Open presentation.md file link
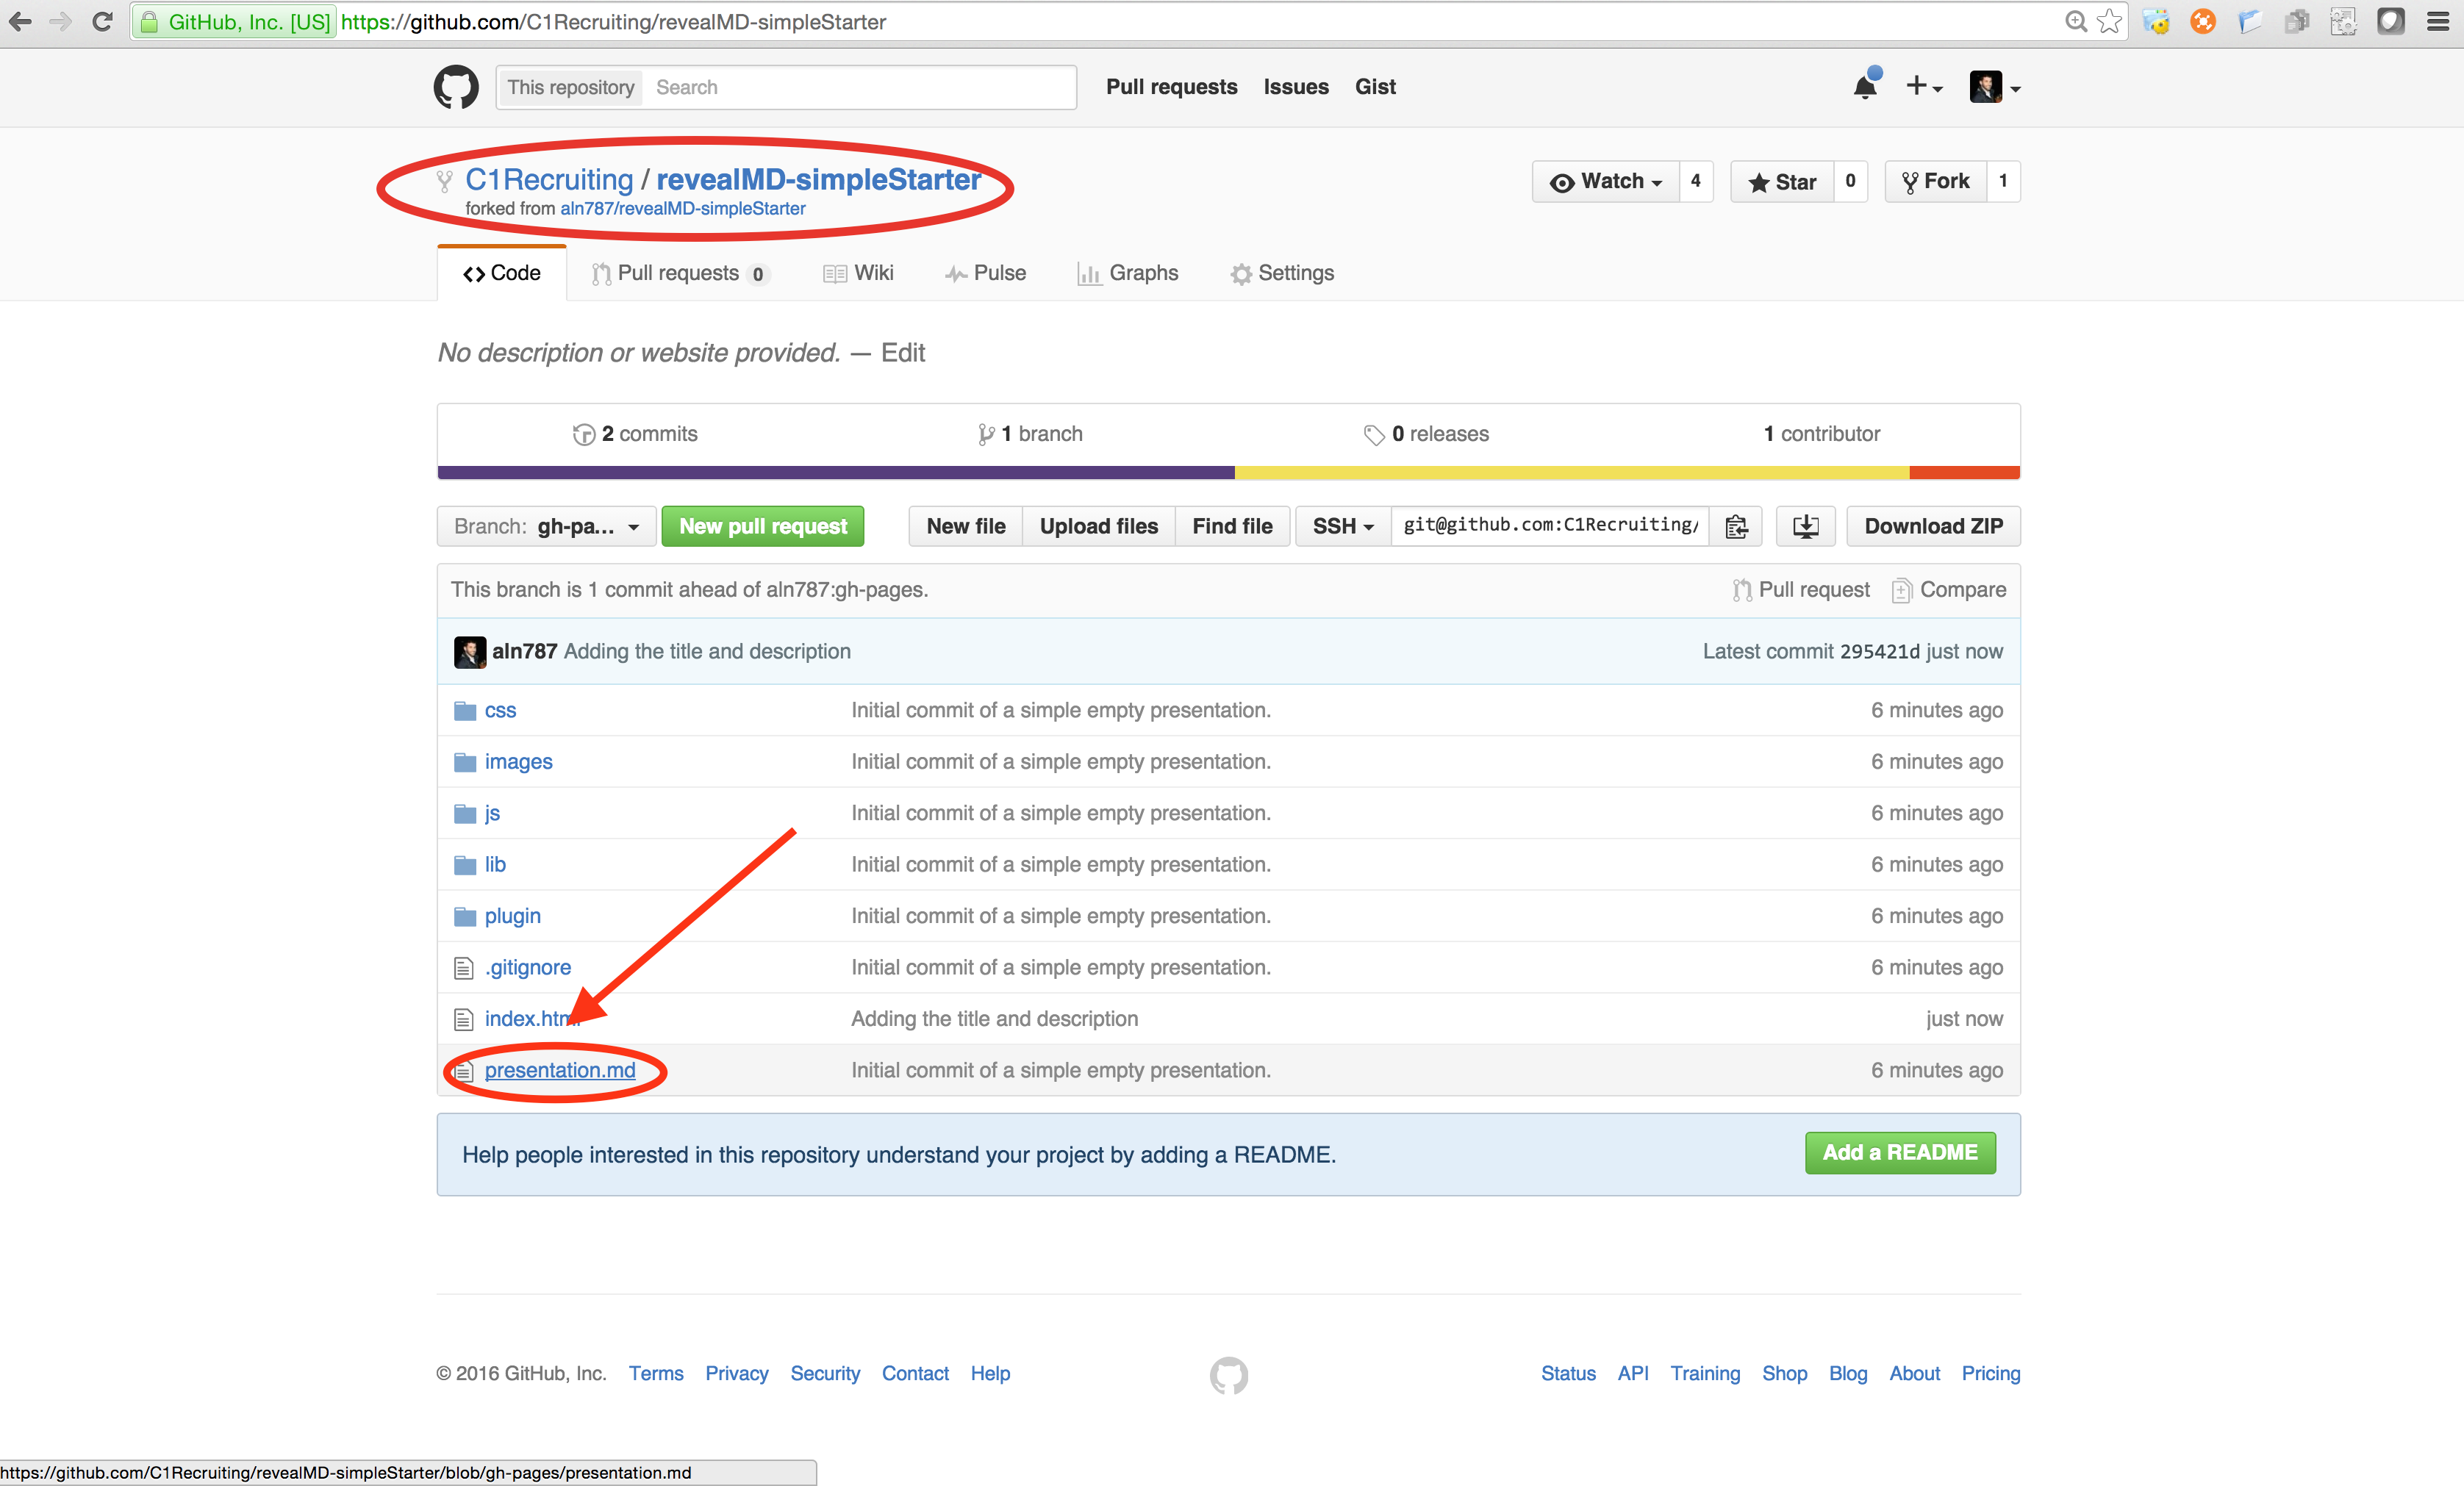Viewport: 2464px width, 1486px height. click(x=560, y=1070)
